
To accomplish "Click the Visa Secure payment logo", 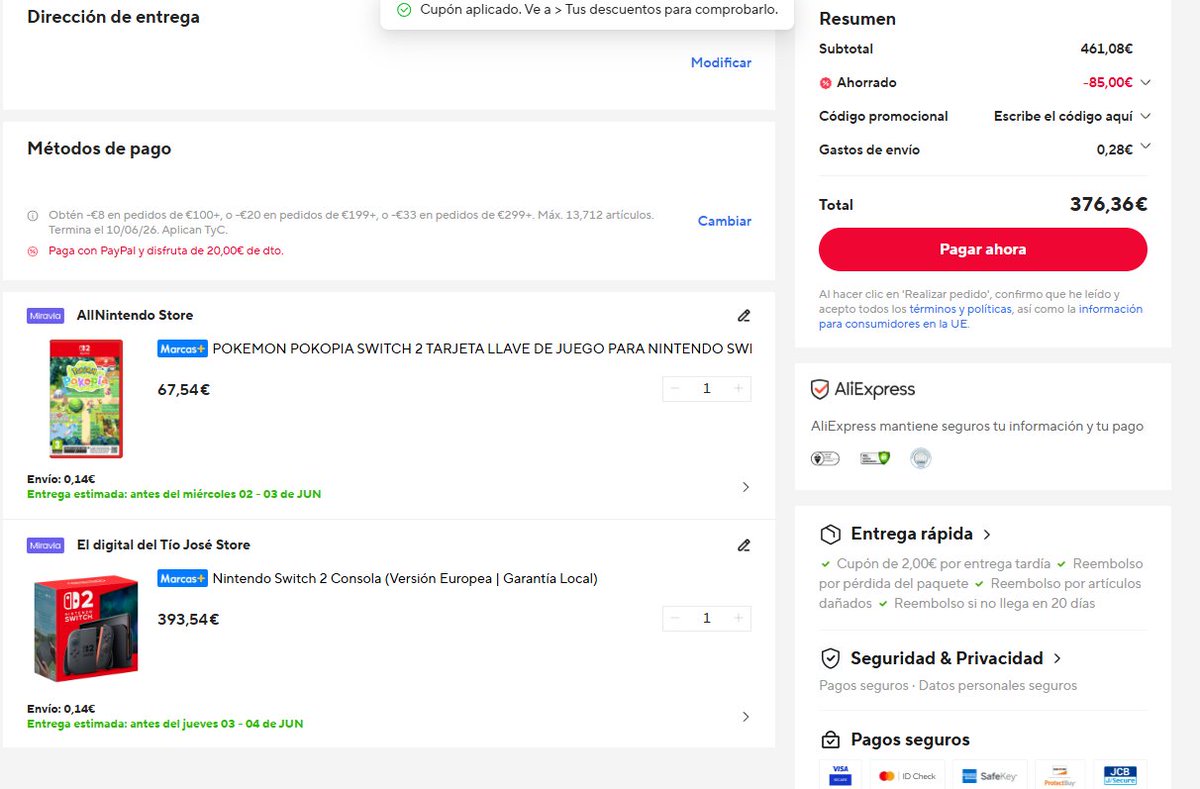I will click(840, 775).
